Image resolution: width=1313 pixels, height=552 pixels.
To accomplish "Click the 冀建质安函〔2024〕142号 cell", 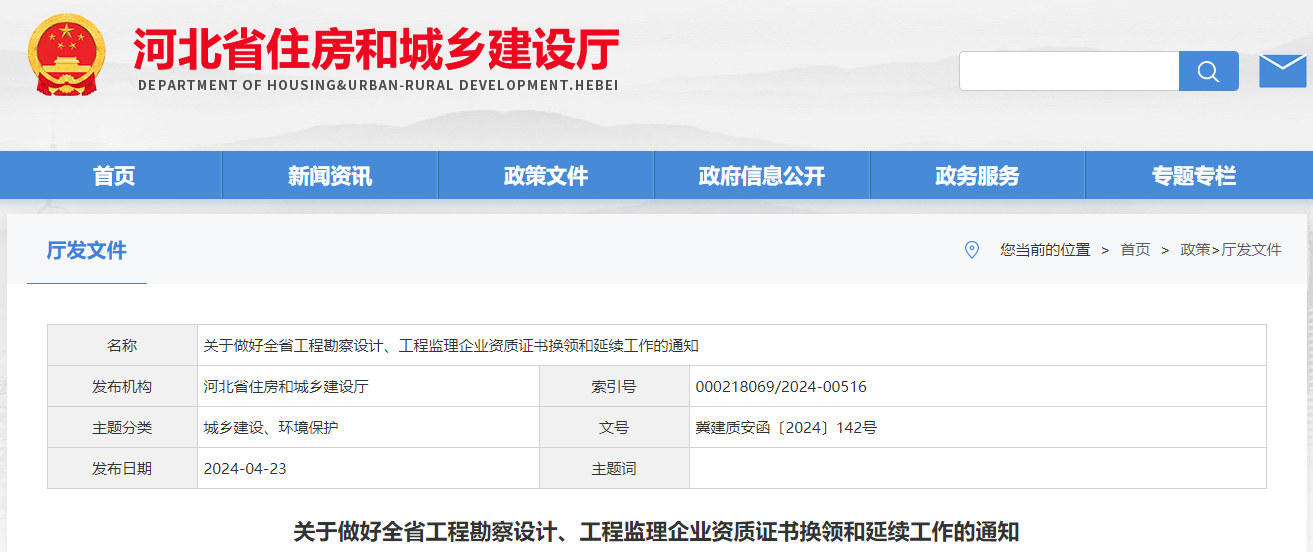I will click(x=978, y=427).
